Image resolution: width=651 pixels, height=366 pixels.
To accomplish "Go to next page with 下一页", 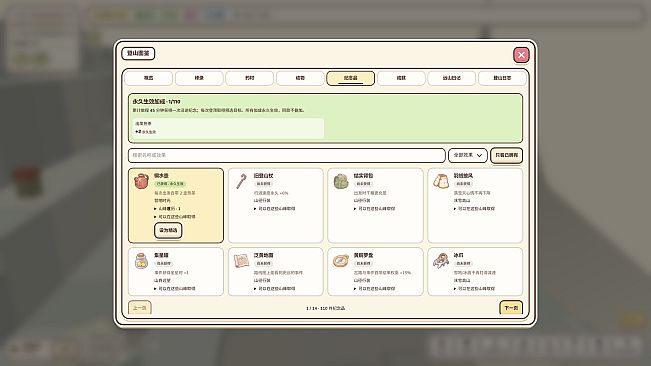I will coord(511,307).
